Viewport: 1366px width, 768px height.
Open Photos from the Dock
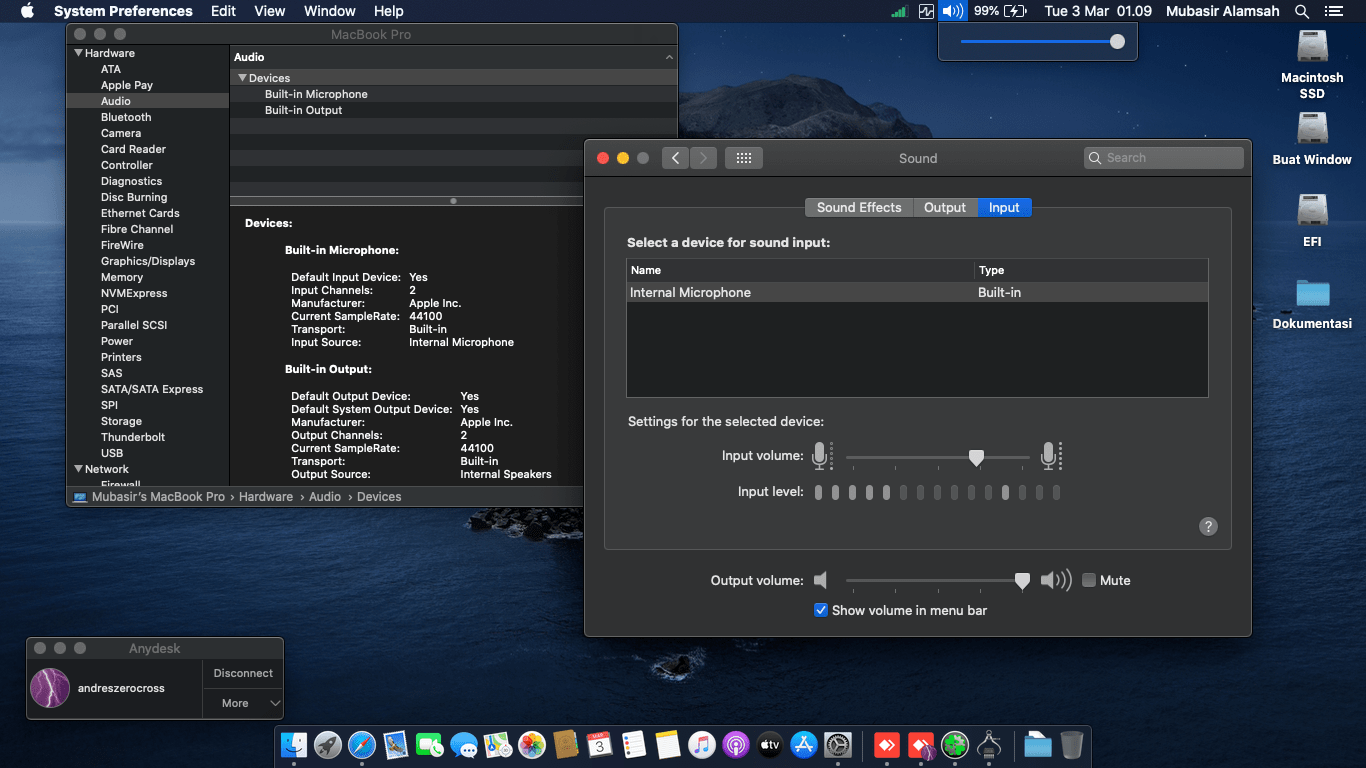coord(532,745)
